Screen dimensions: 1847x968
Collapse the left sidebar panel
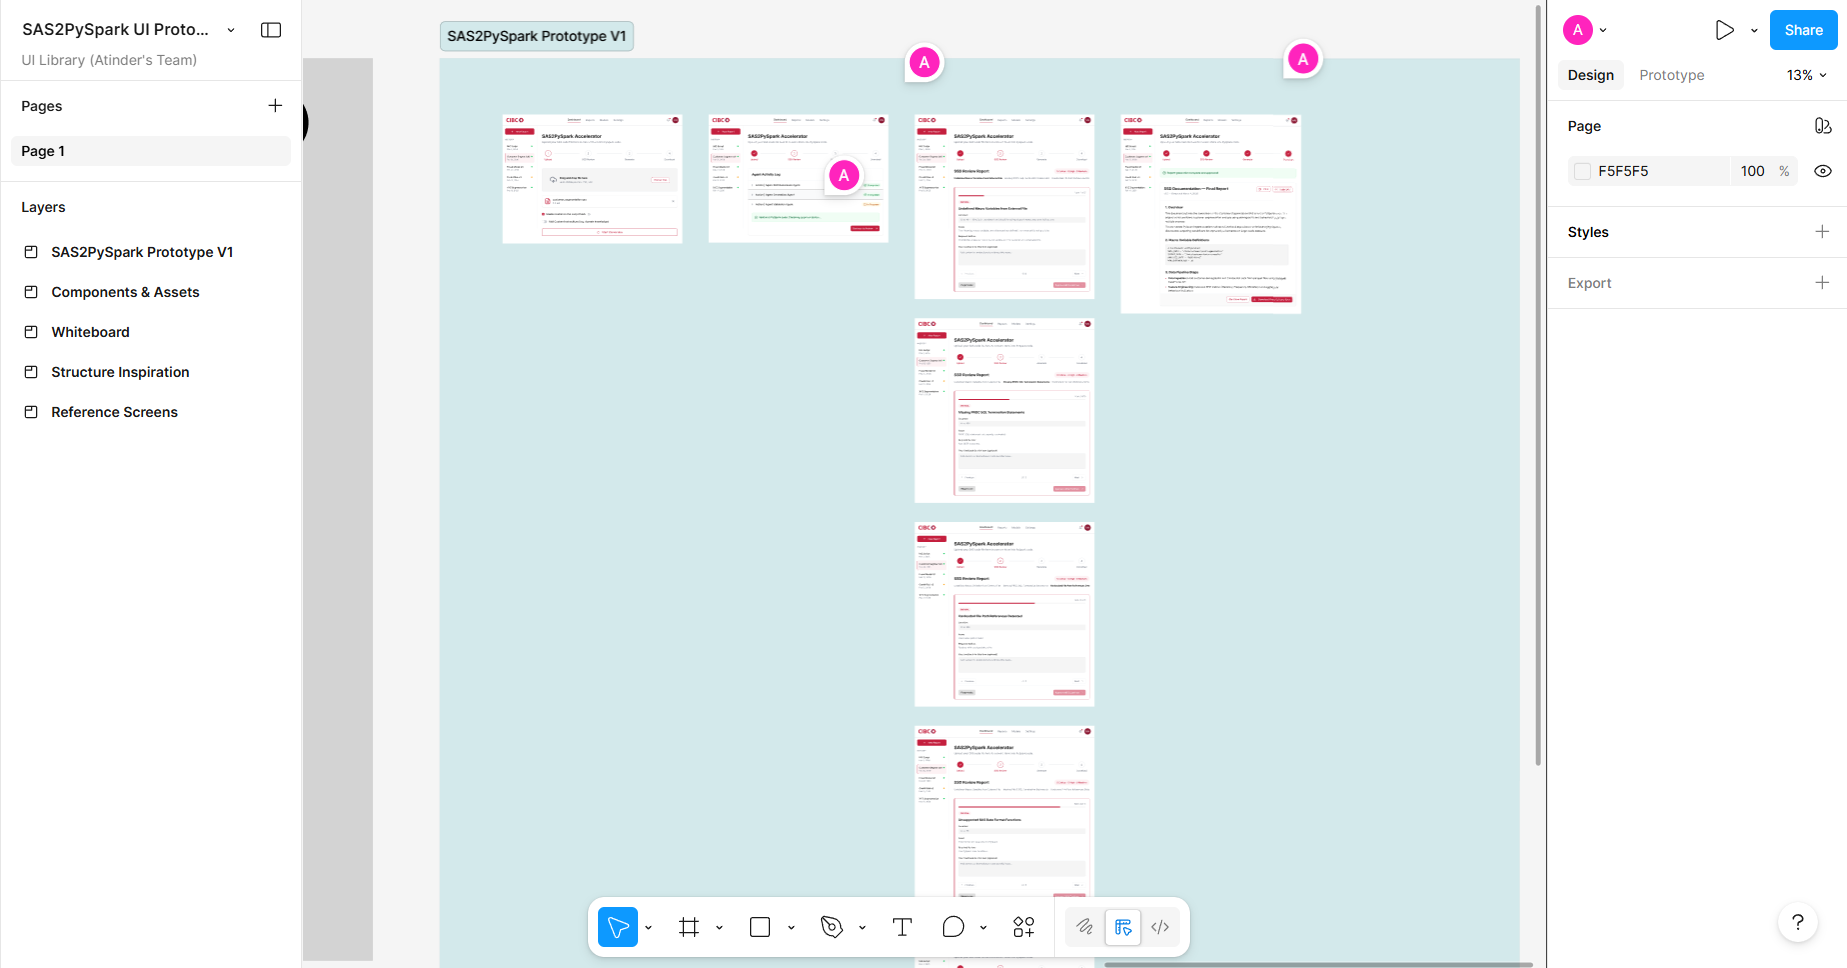[x=270, y=29]
